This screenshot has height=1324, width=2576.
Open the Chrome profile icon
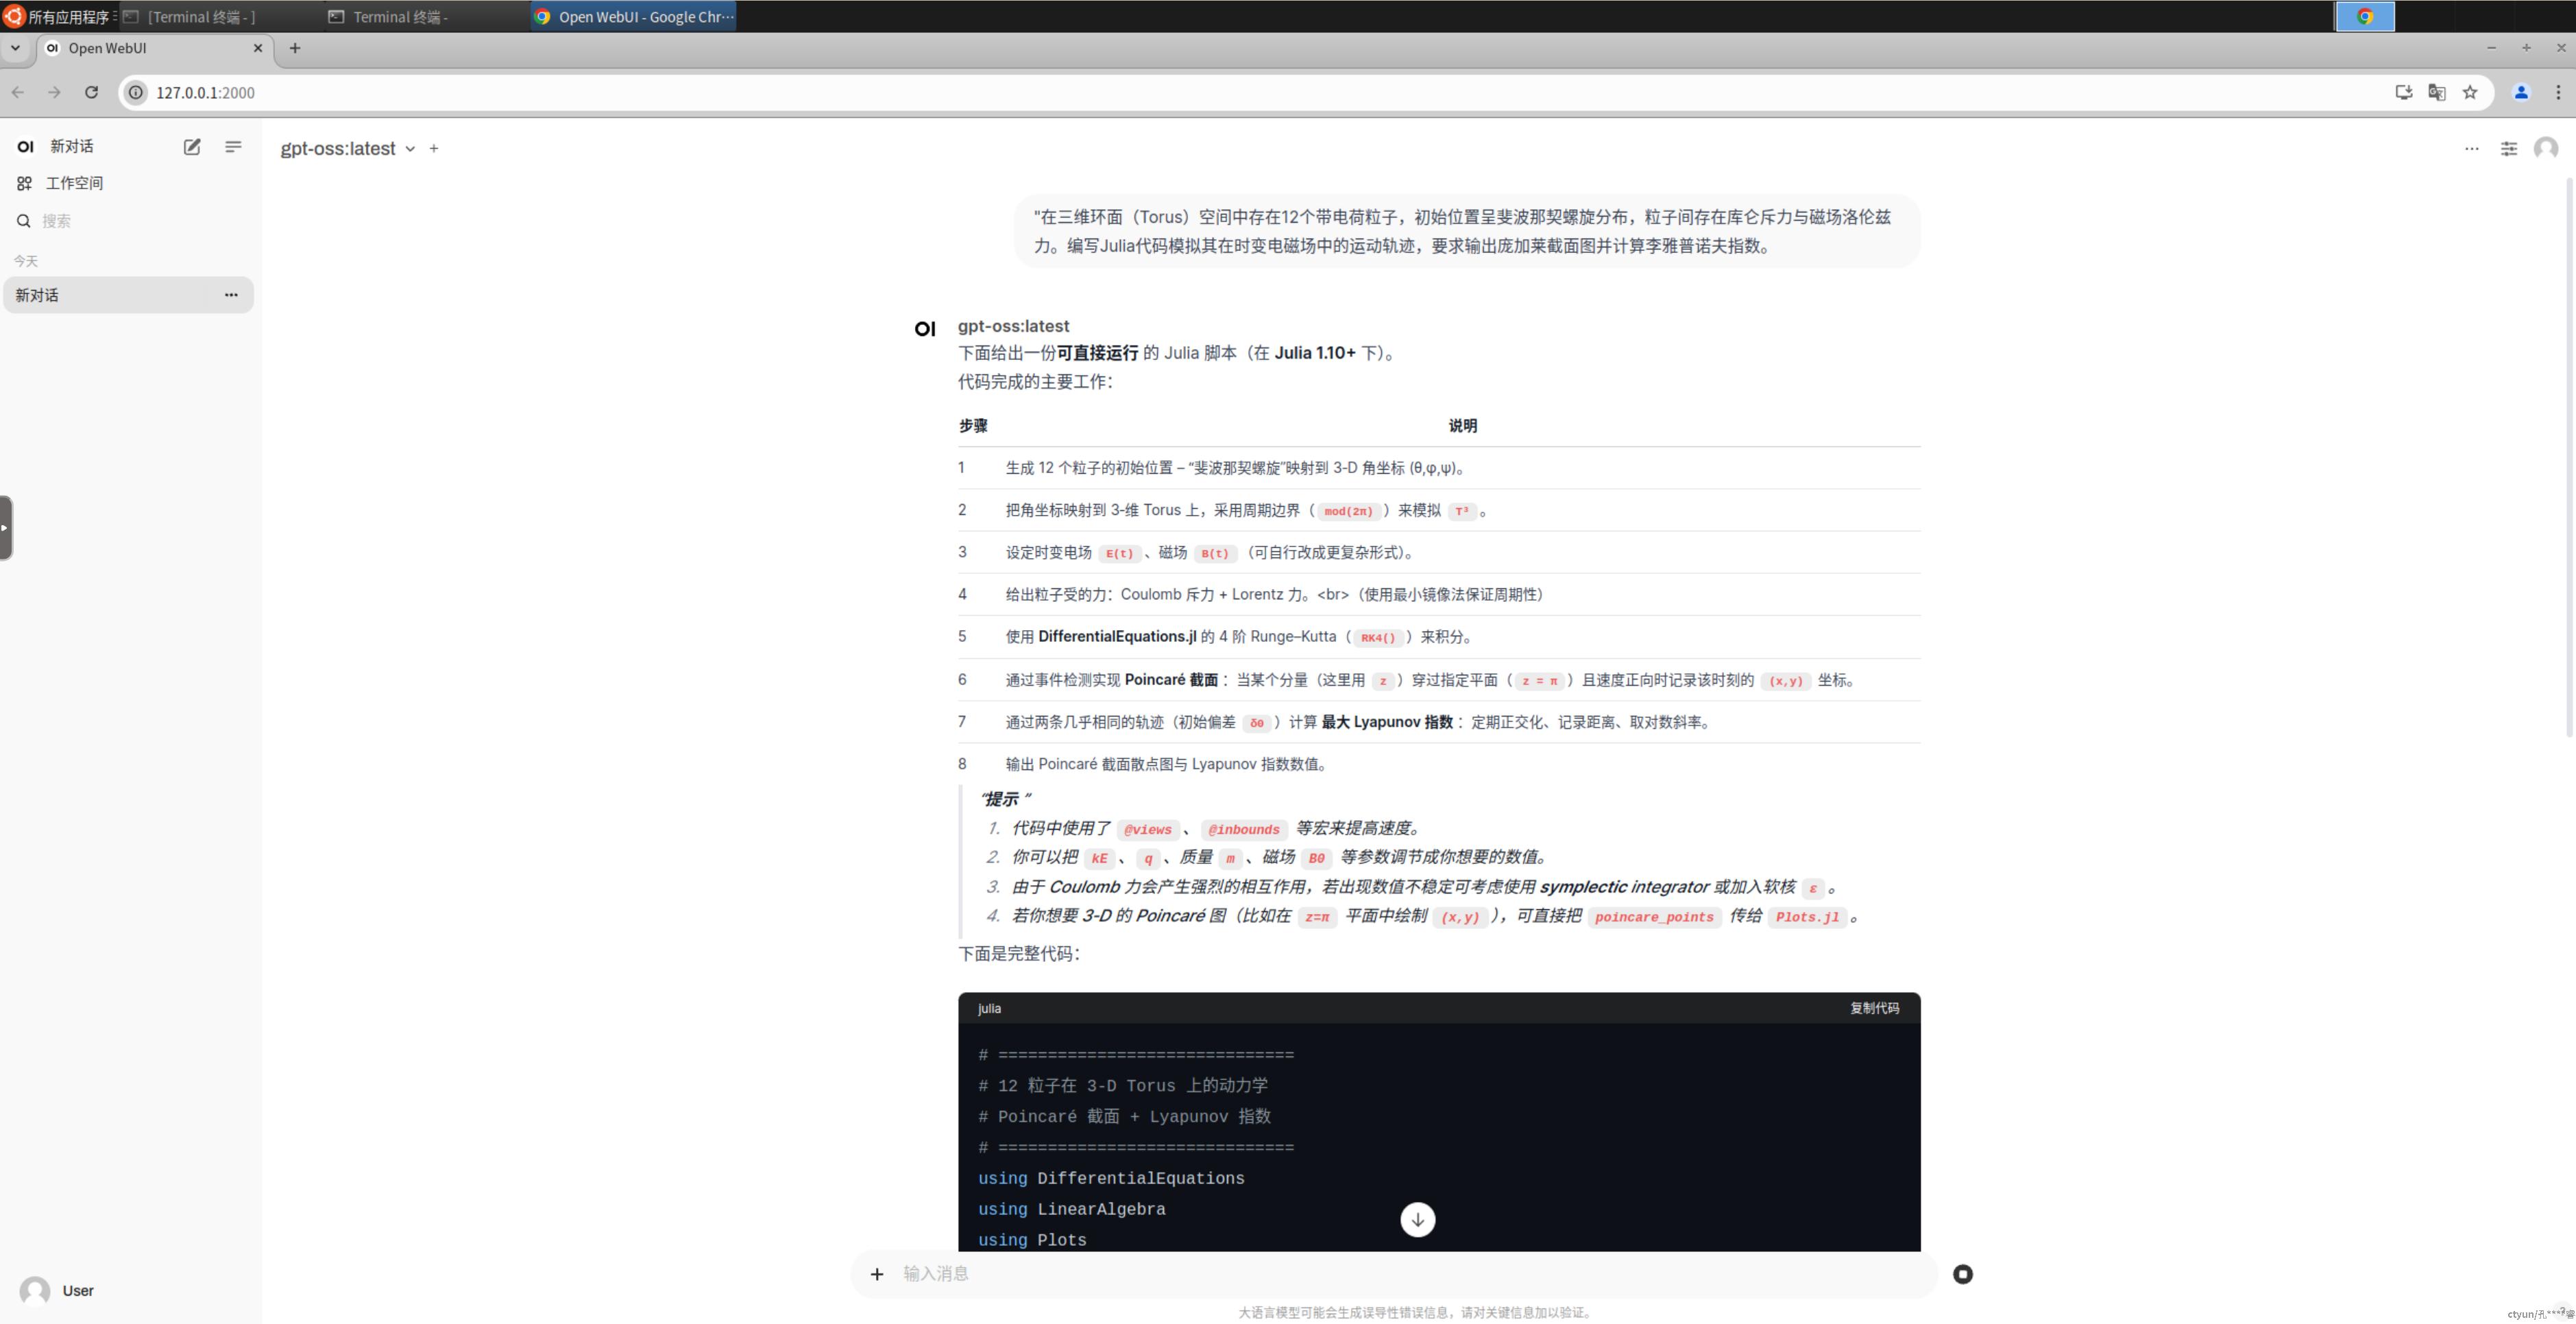point(2521,92)
